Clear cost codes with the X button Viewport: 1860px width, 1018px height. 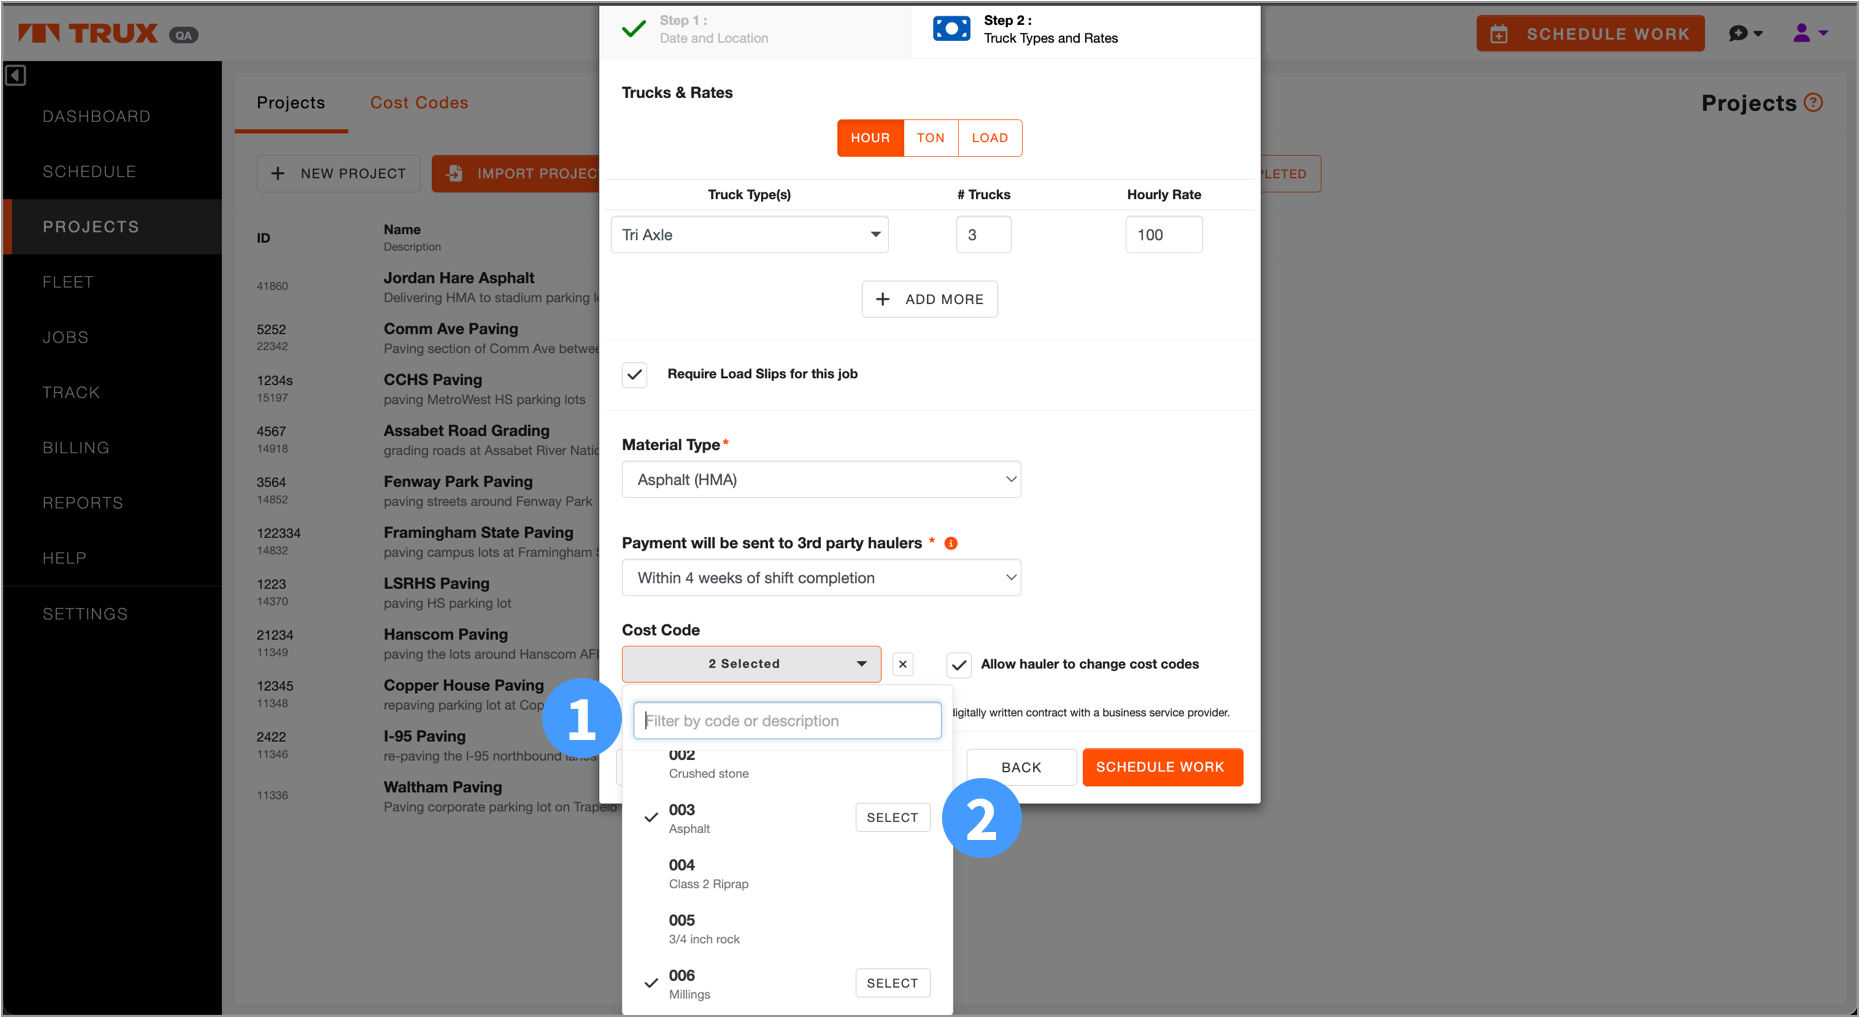[902, 665]
